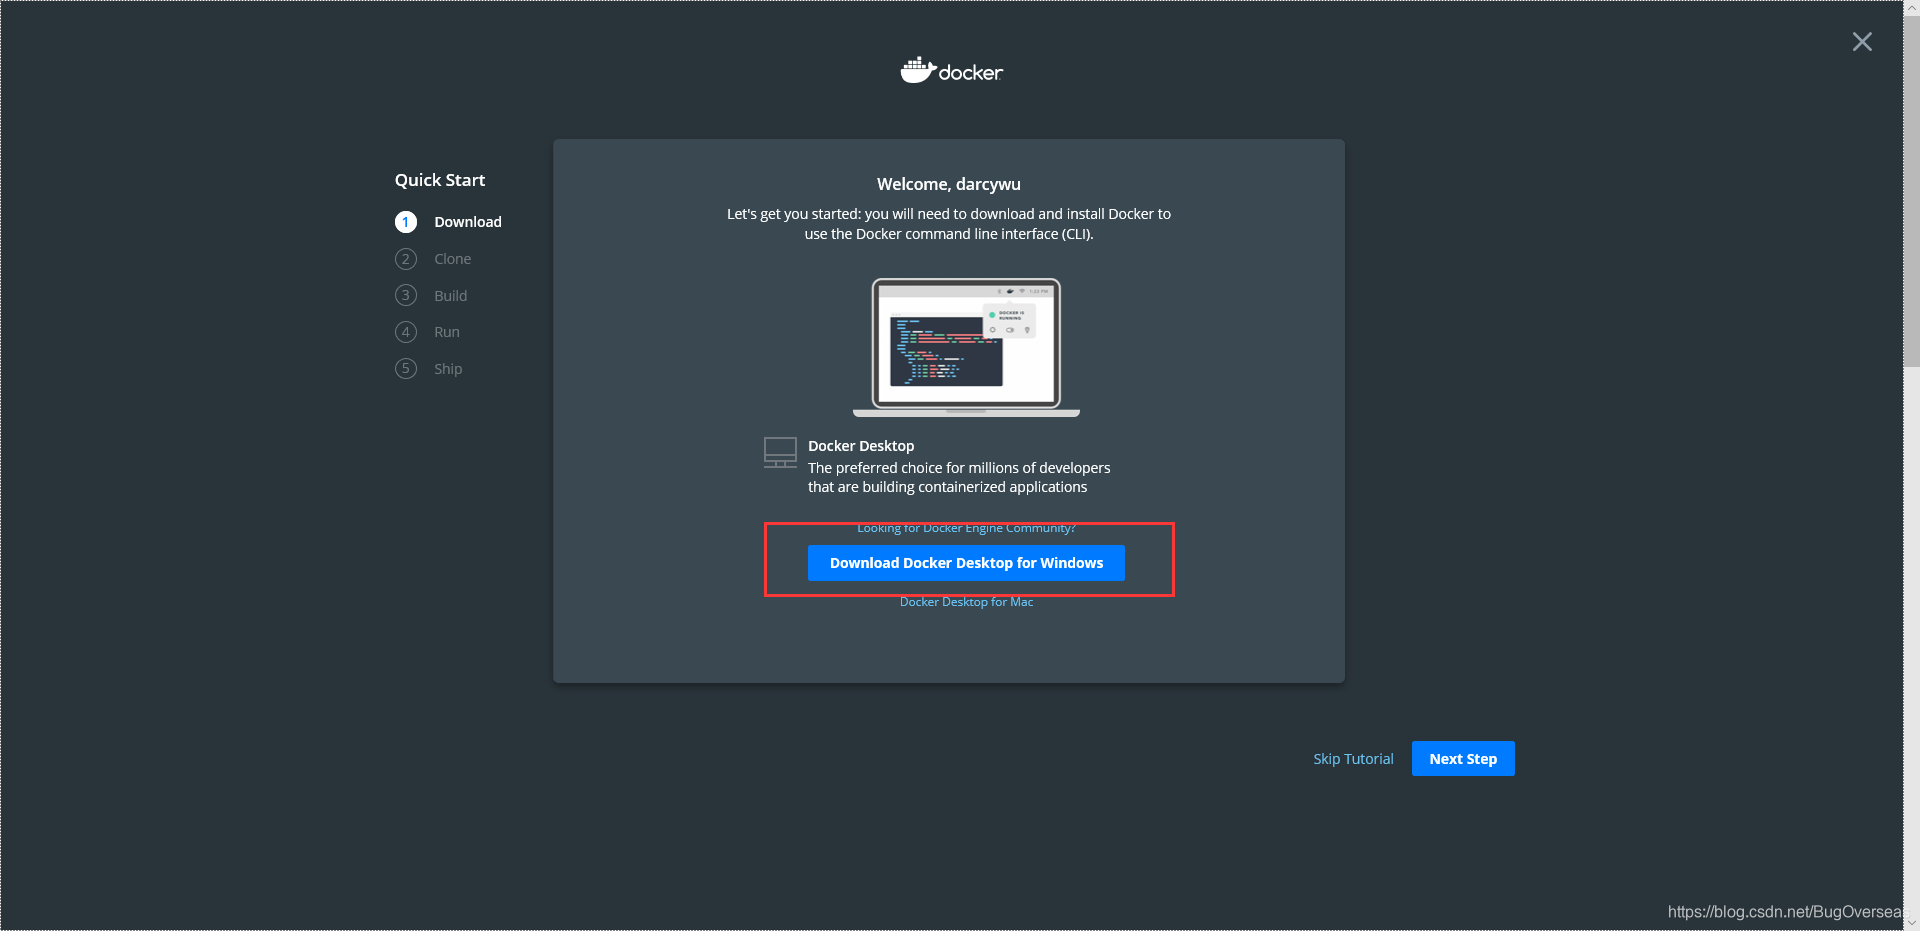Screen dimensions: 1920x931
Task: Click the Welcome, darcywu heading
Action: 949,184
